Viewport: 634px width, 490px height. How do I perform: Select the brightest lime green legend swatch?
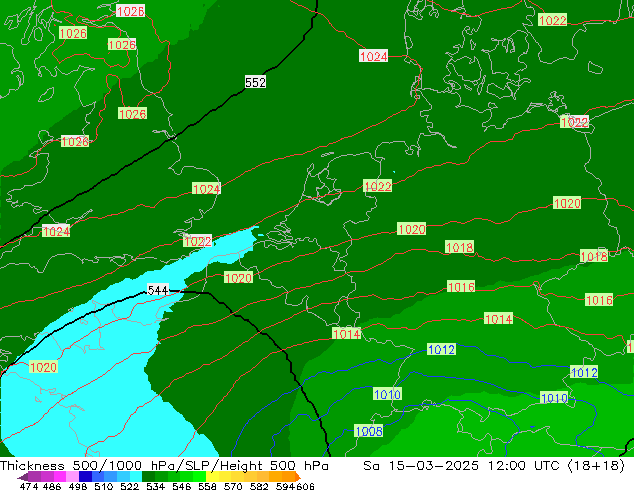[x=199, y=477]
